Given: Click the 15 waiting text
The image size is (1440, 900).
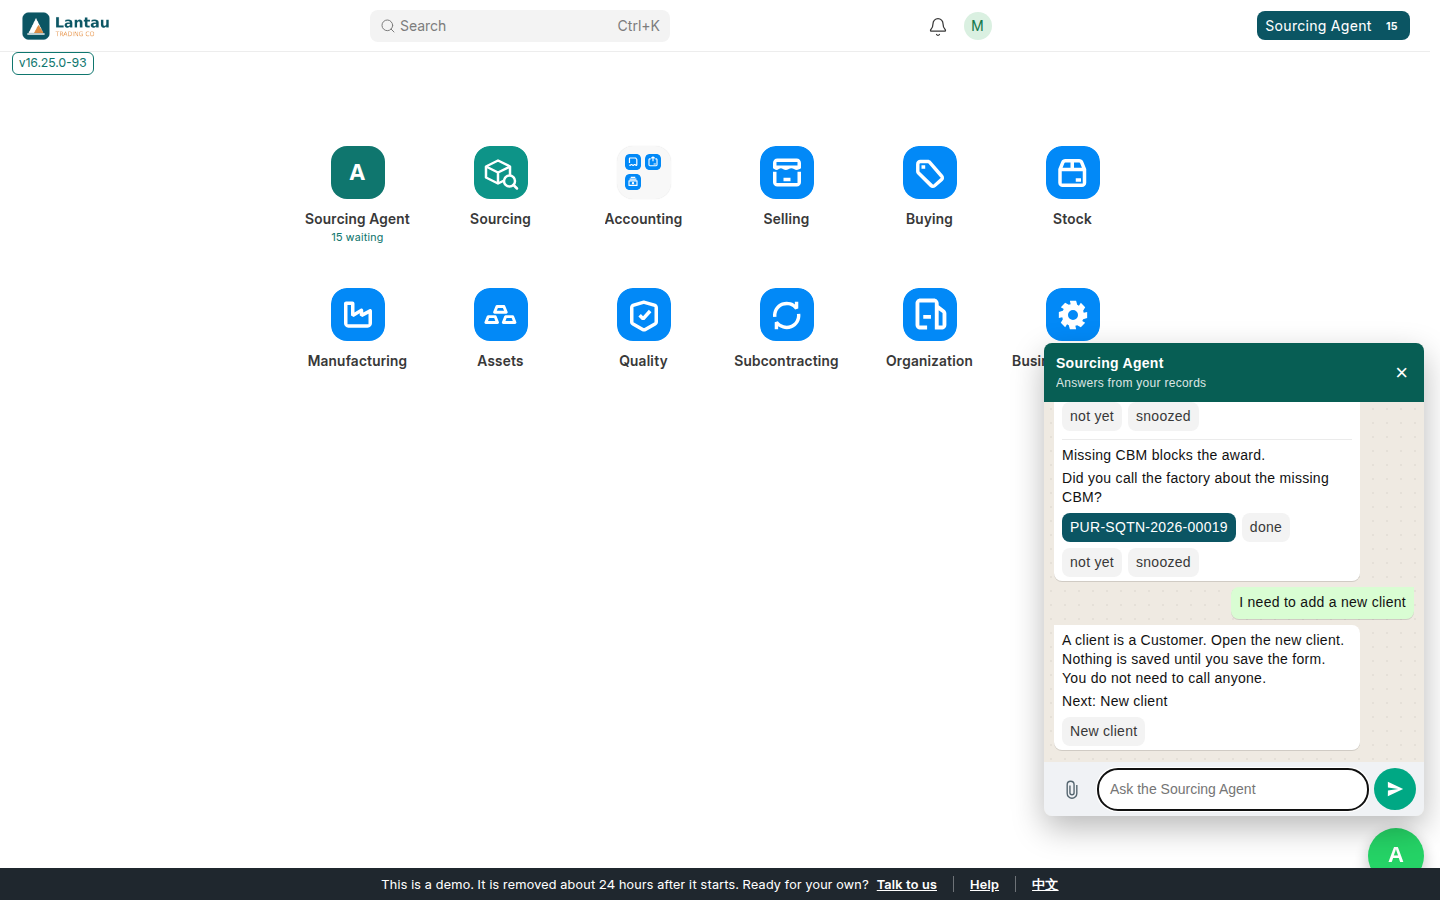Looking at the screenshot, I should [357, 238].
